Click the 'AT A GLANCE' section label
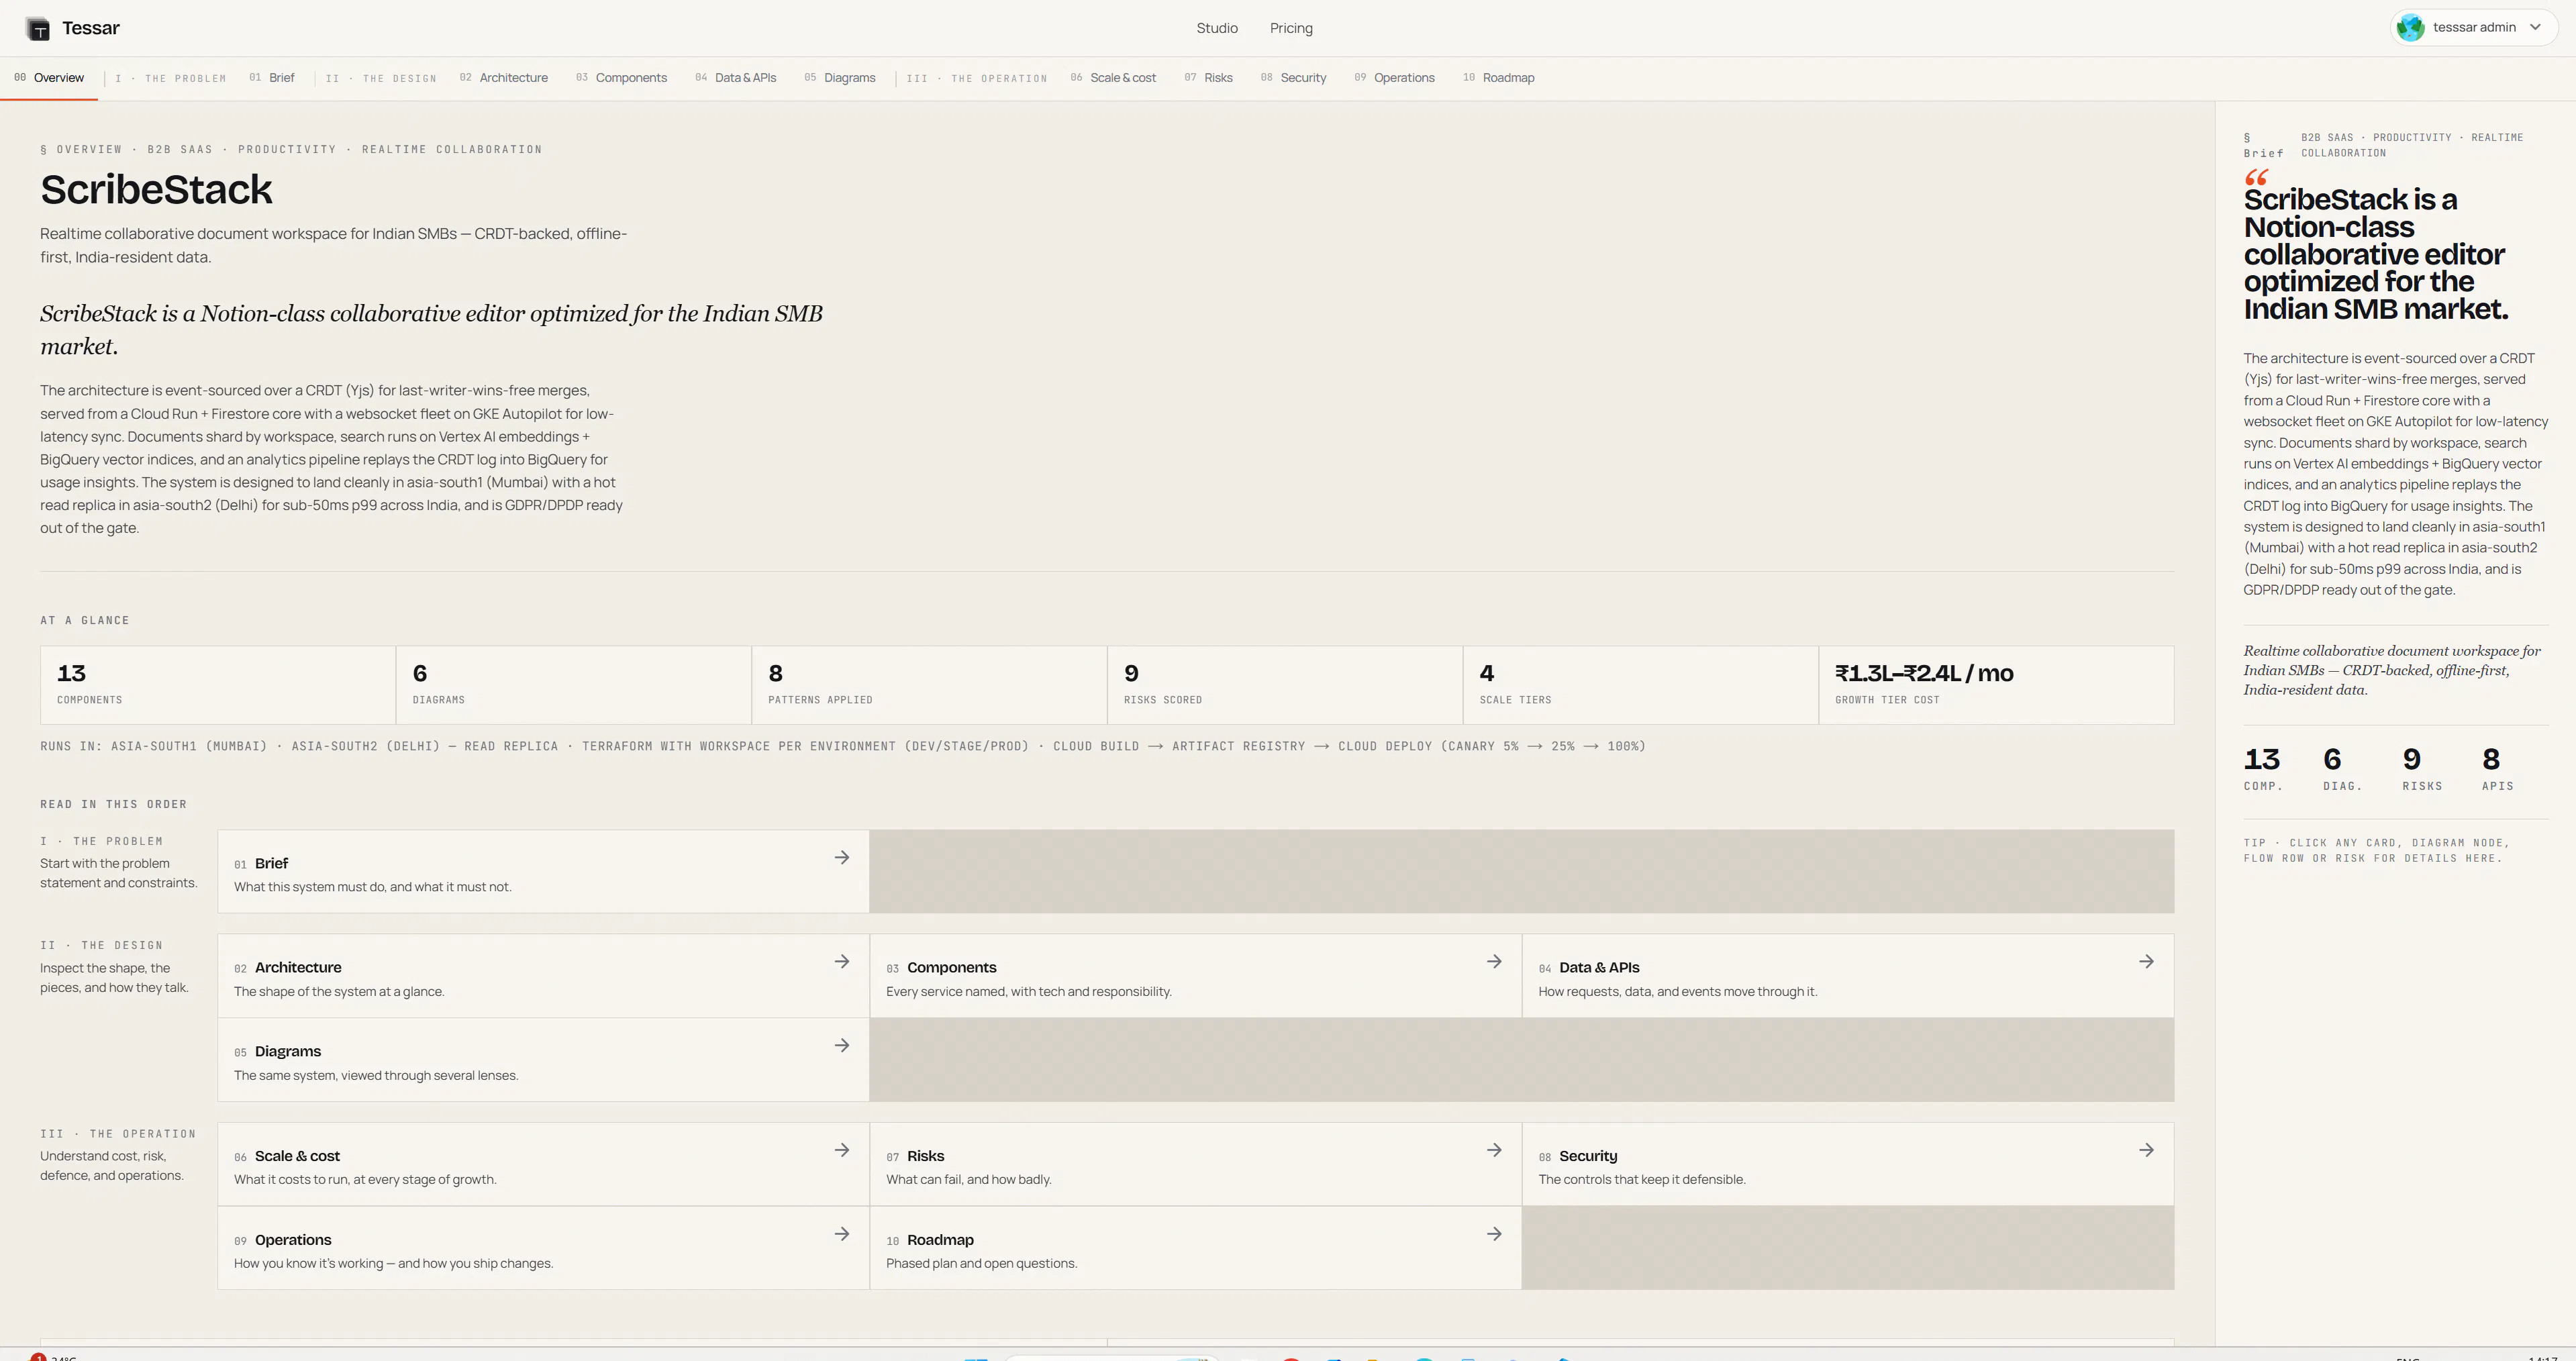Image resolution: width=2576 pixels, height=1361 pixels. [x=85, y=621]
